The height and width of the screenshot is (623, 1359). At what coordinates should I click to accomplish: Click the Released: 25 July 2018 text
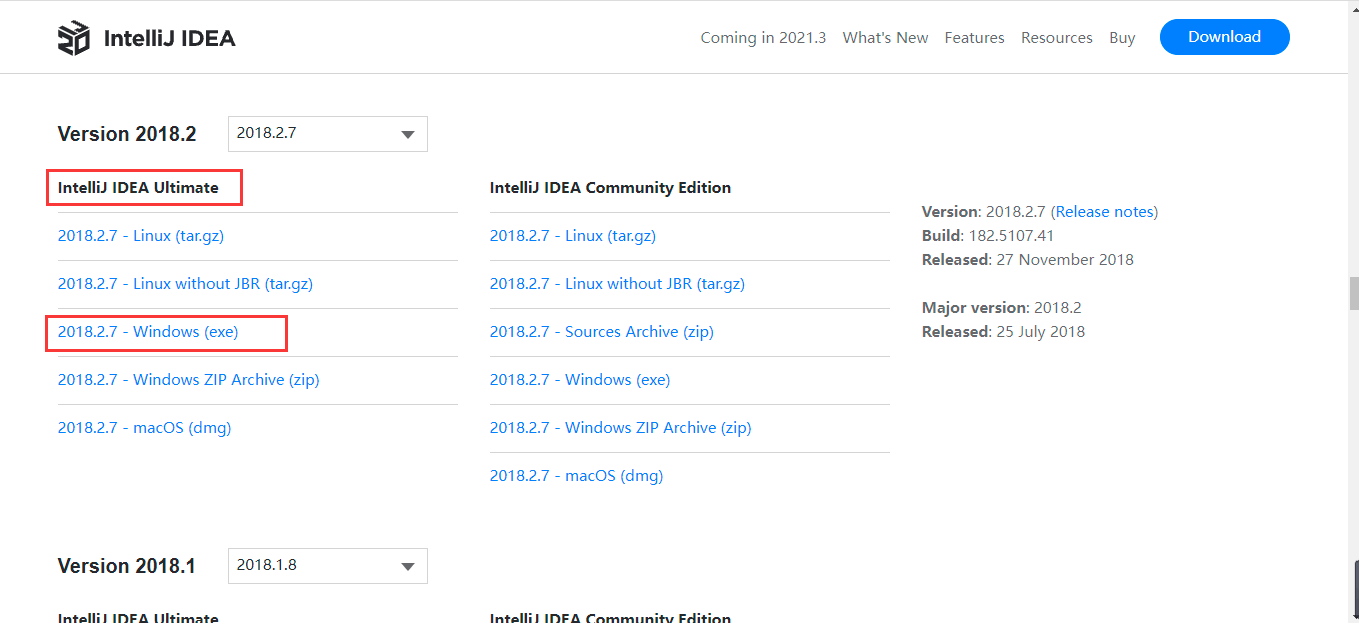(x=1003, y=332)
